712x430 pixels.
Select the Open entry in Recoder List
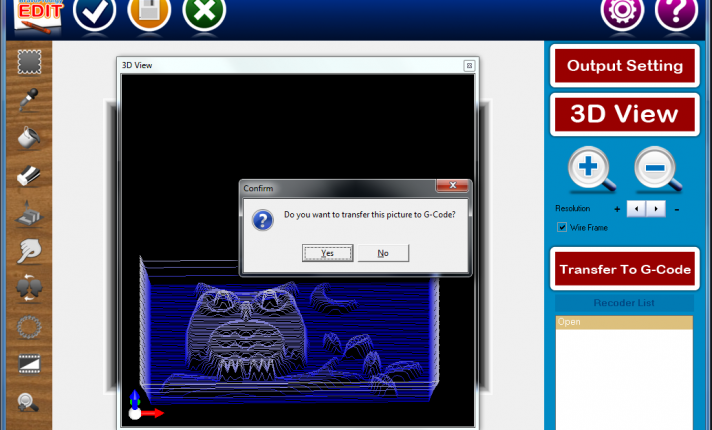(624, 322)
